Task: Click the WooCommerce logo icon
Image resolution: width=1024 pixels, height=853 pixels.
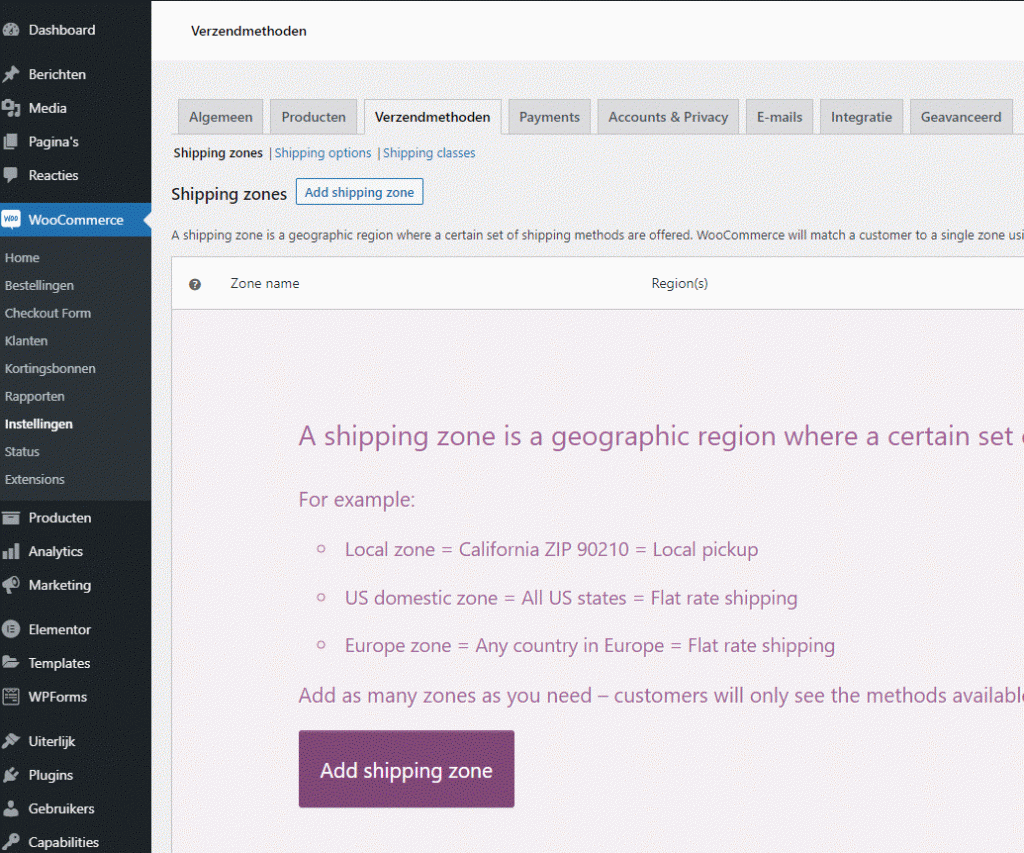Action: tap(11, 219)
